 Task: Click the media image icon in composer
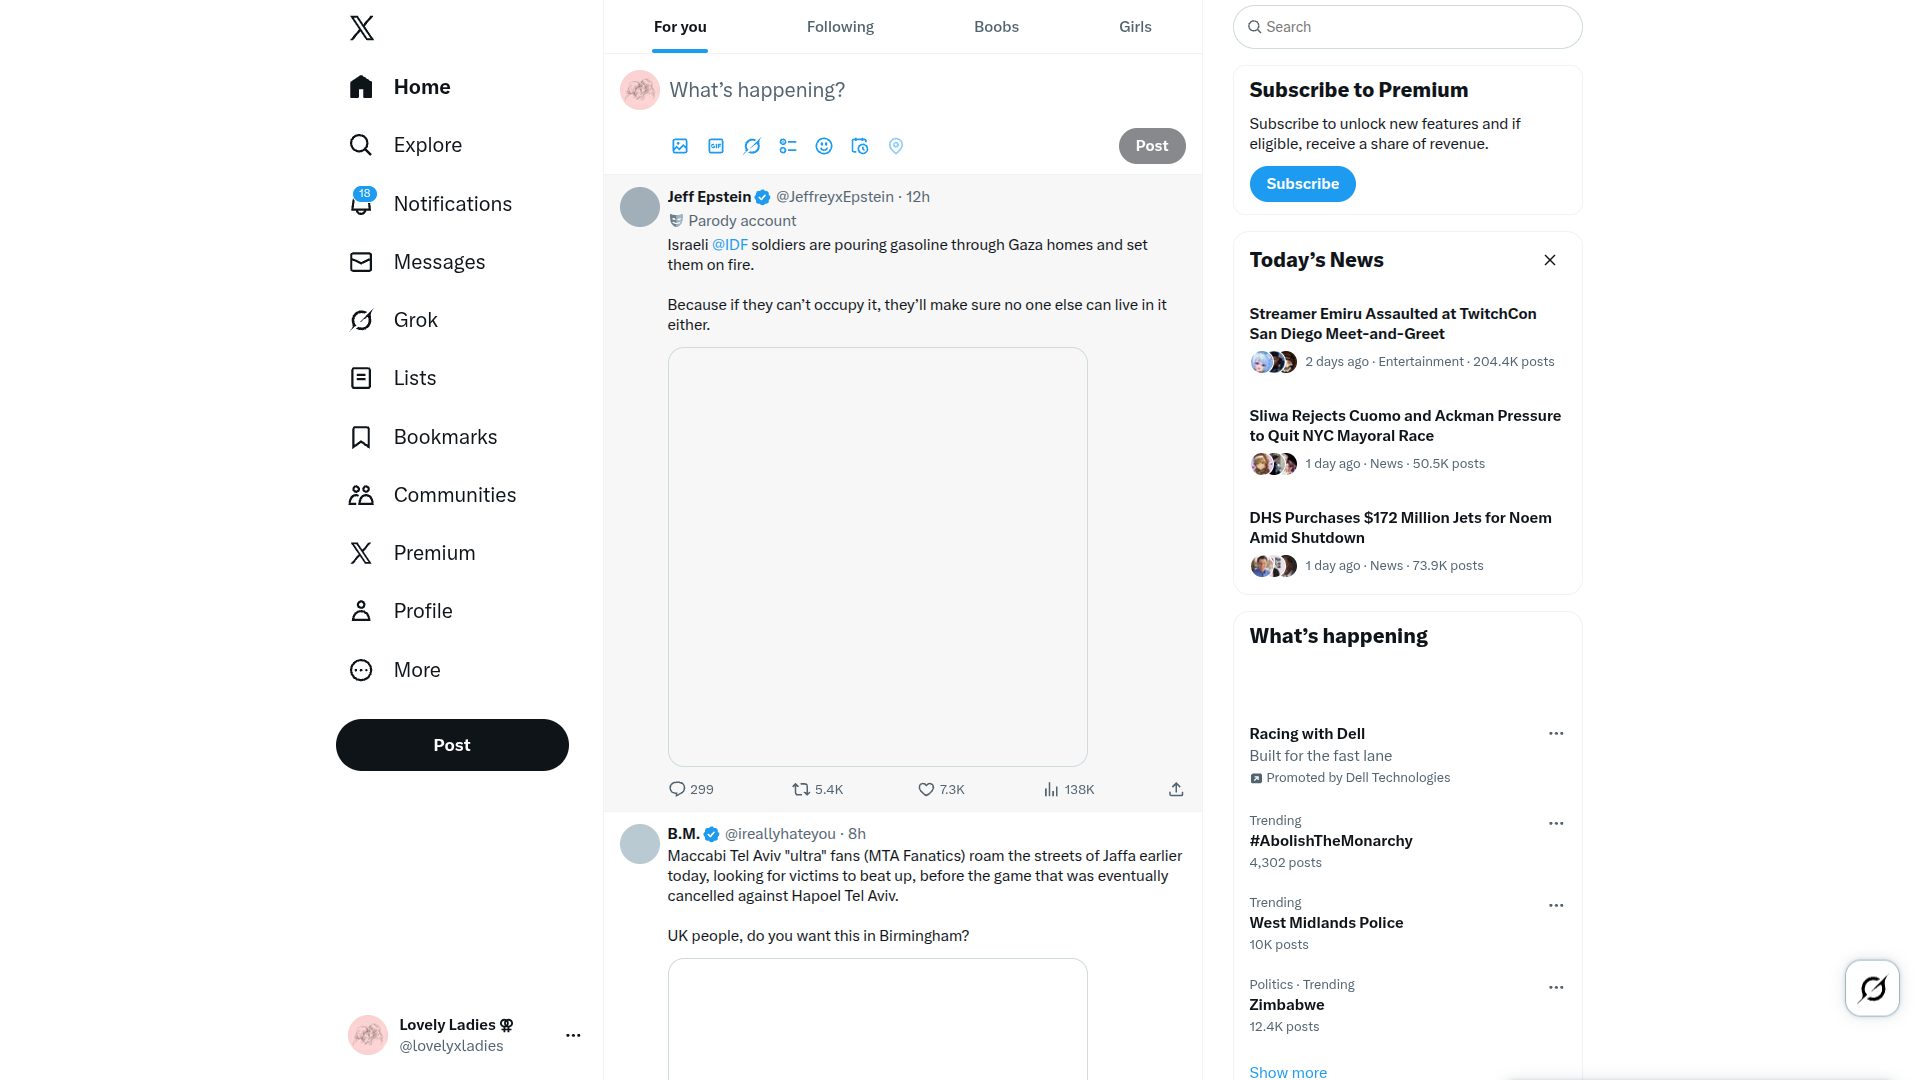pos(680,146)
